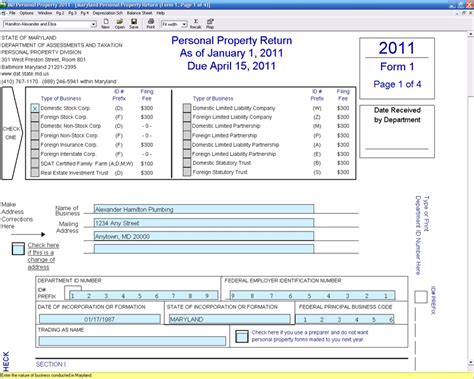474x379 pixels.
Task: Check the Foreign Non-Stock Corp. box
Action: pos(35,135)
